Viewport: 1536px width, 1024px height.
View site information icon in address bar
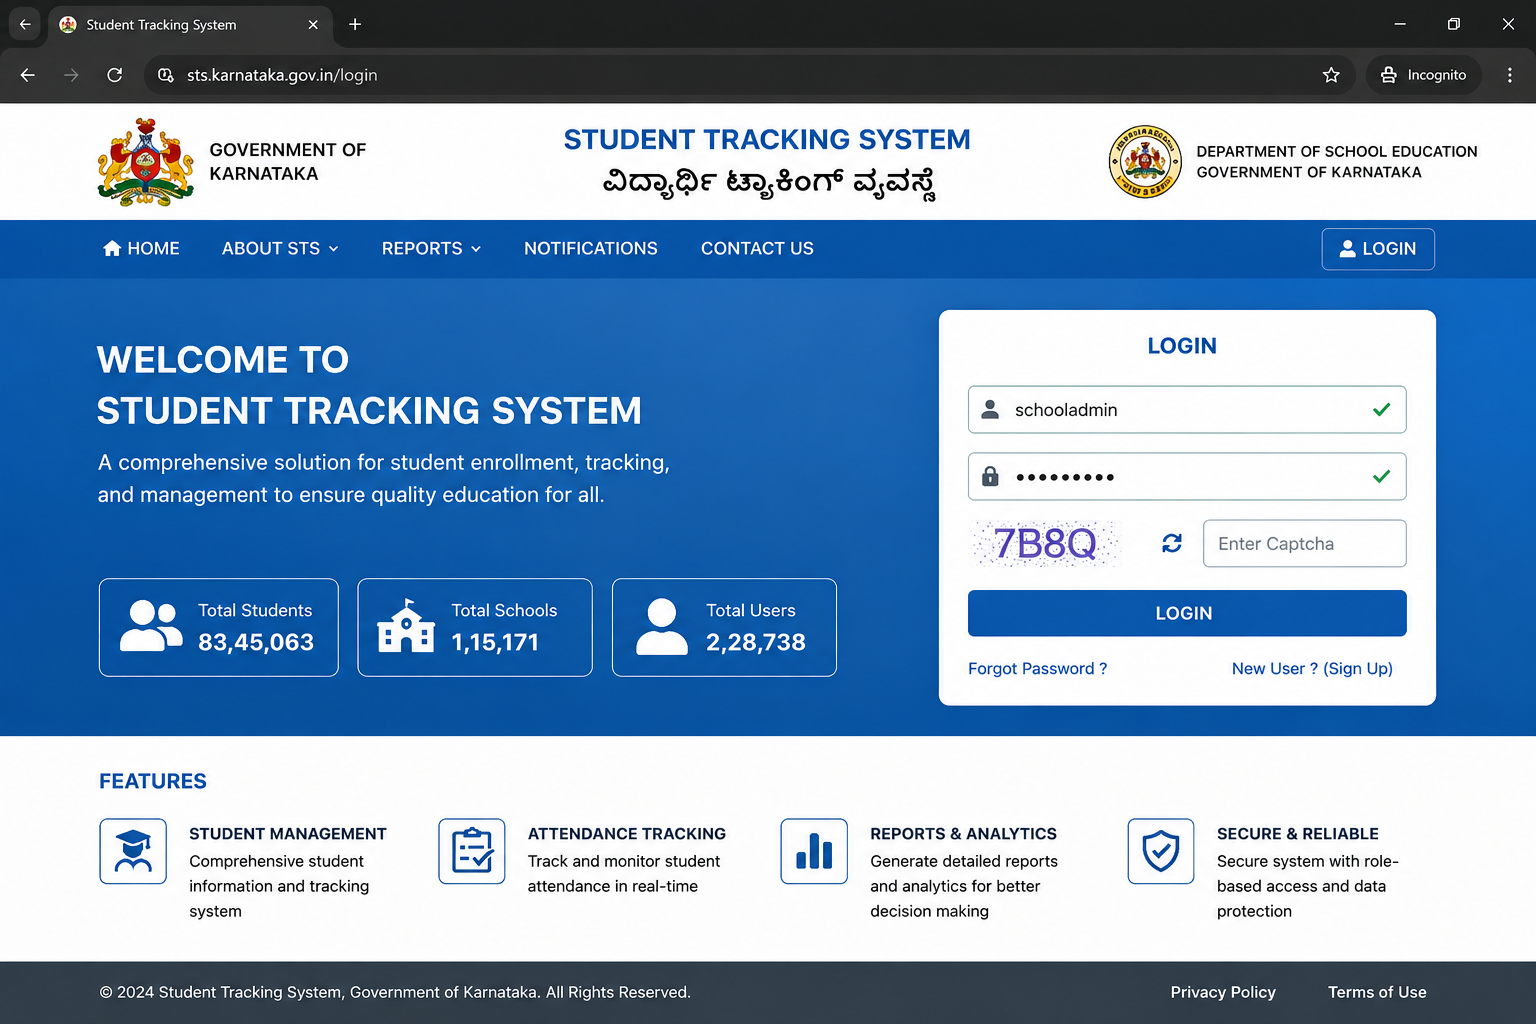tap(166, 75)
